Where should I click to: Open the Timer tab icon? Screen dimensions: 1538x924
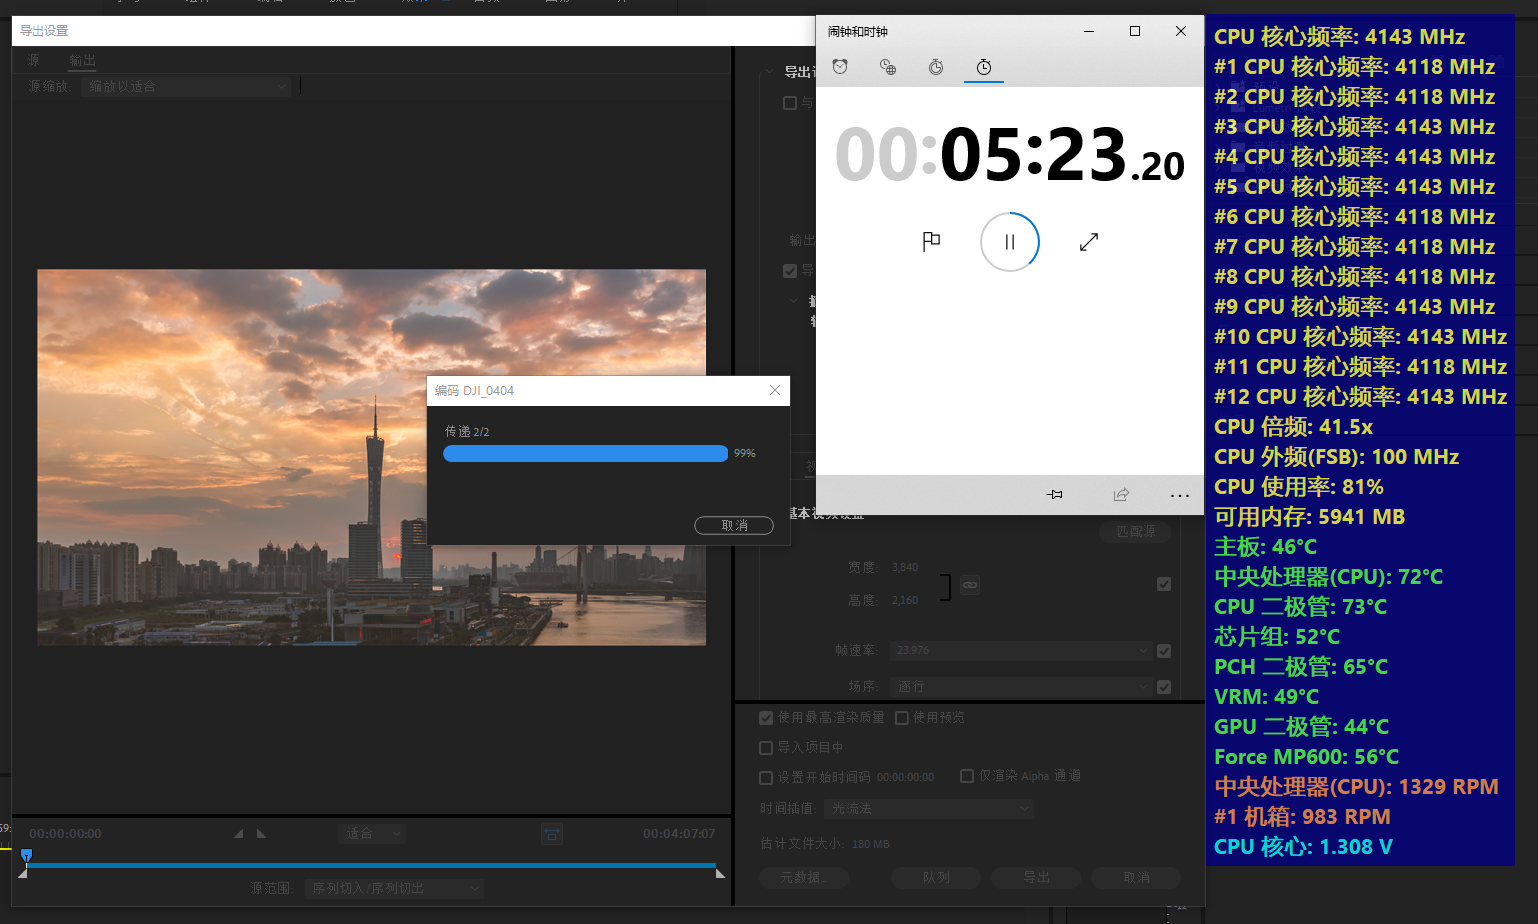click(936, 67)
